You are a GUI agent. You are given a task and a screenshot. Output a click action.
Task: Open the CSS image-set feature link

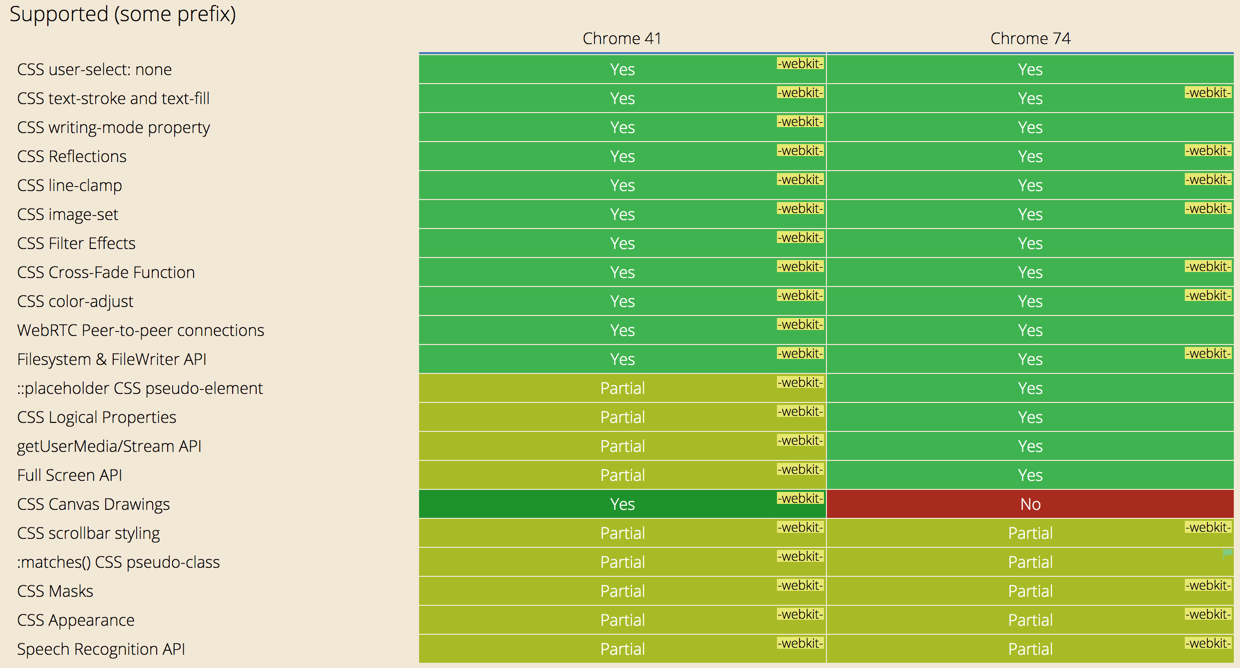[67, 215]
